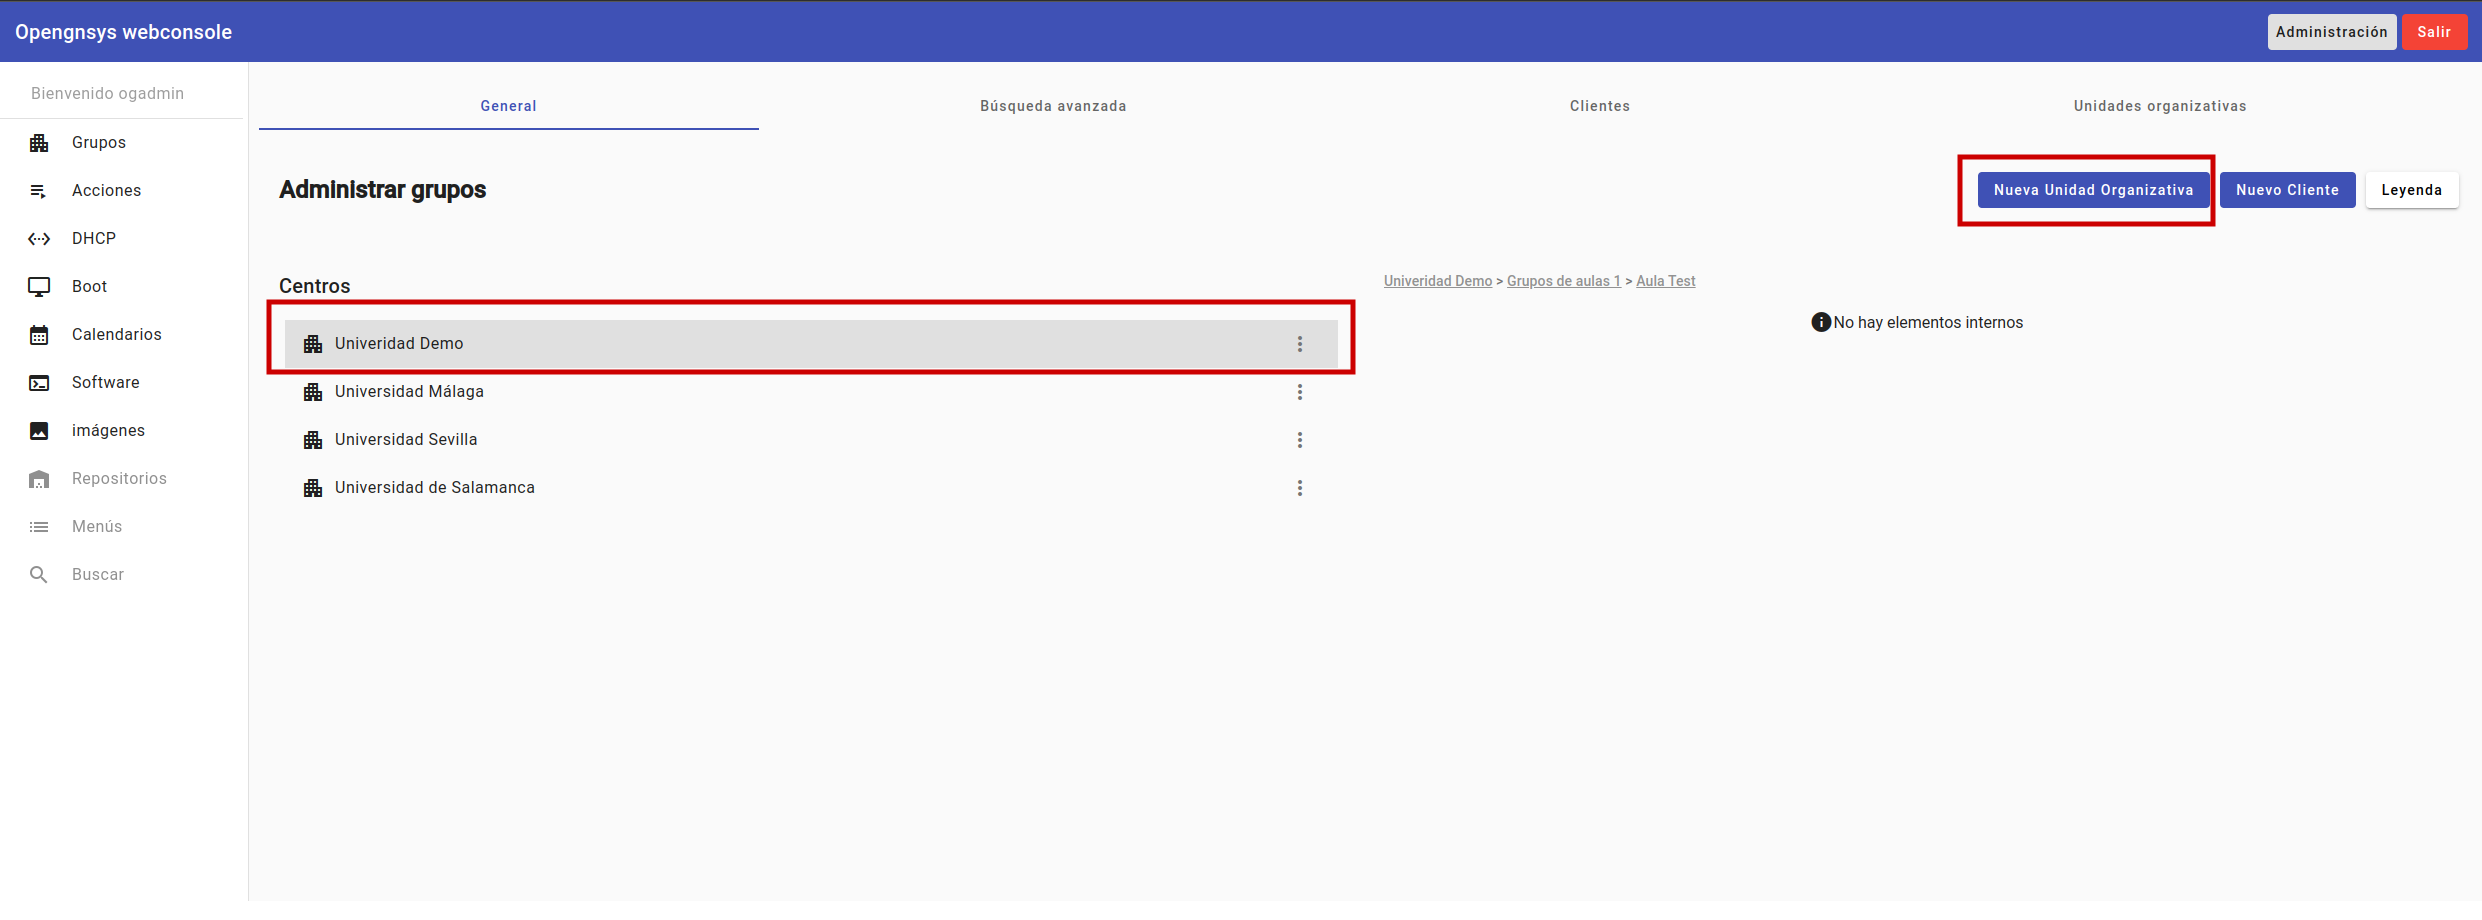Viewport: 2482px width, 920px height.
Task: Select Universidad de Salamanca in Centros list
Action: 434,488
